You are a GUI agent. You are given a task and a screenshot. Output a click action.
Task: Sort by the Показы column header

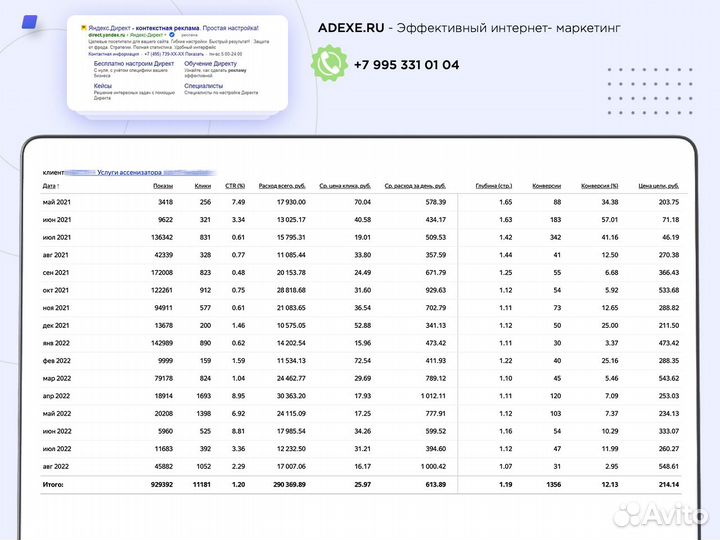[x=162, y=186]
